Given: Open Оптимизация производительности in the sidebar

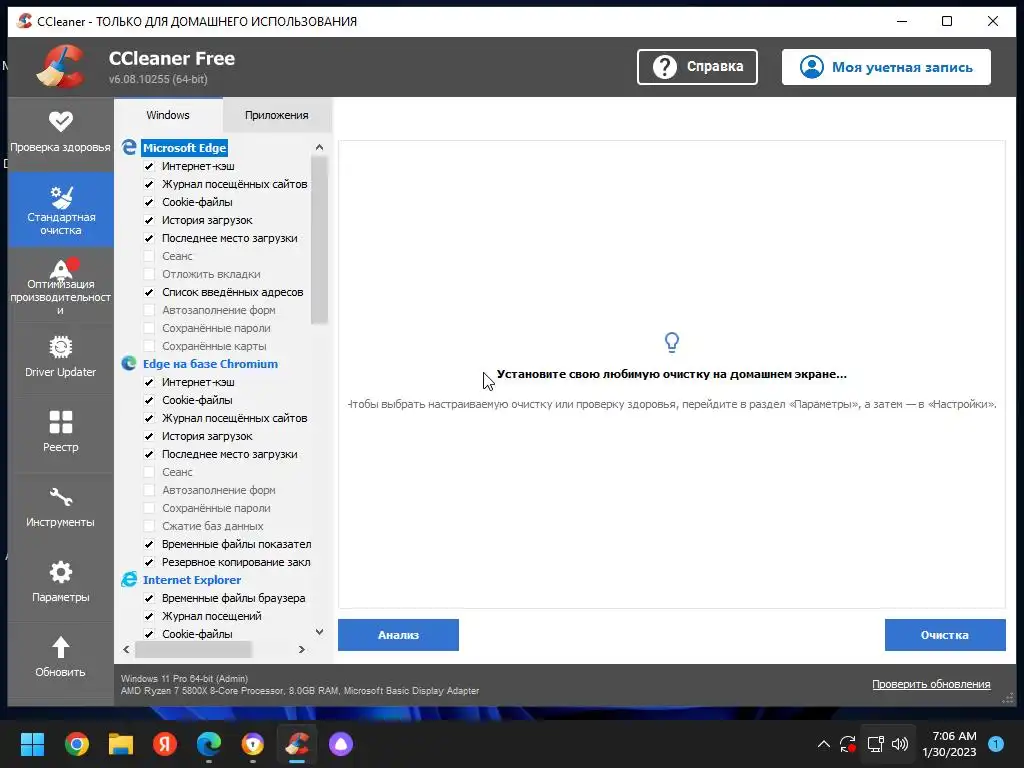Looking at the screenshot, I should [x=60, y=285].
